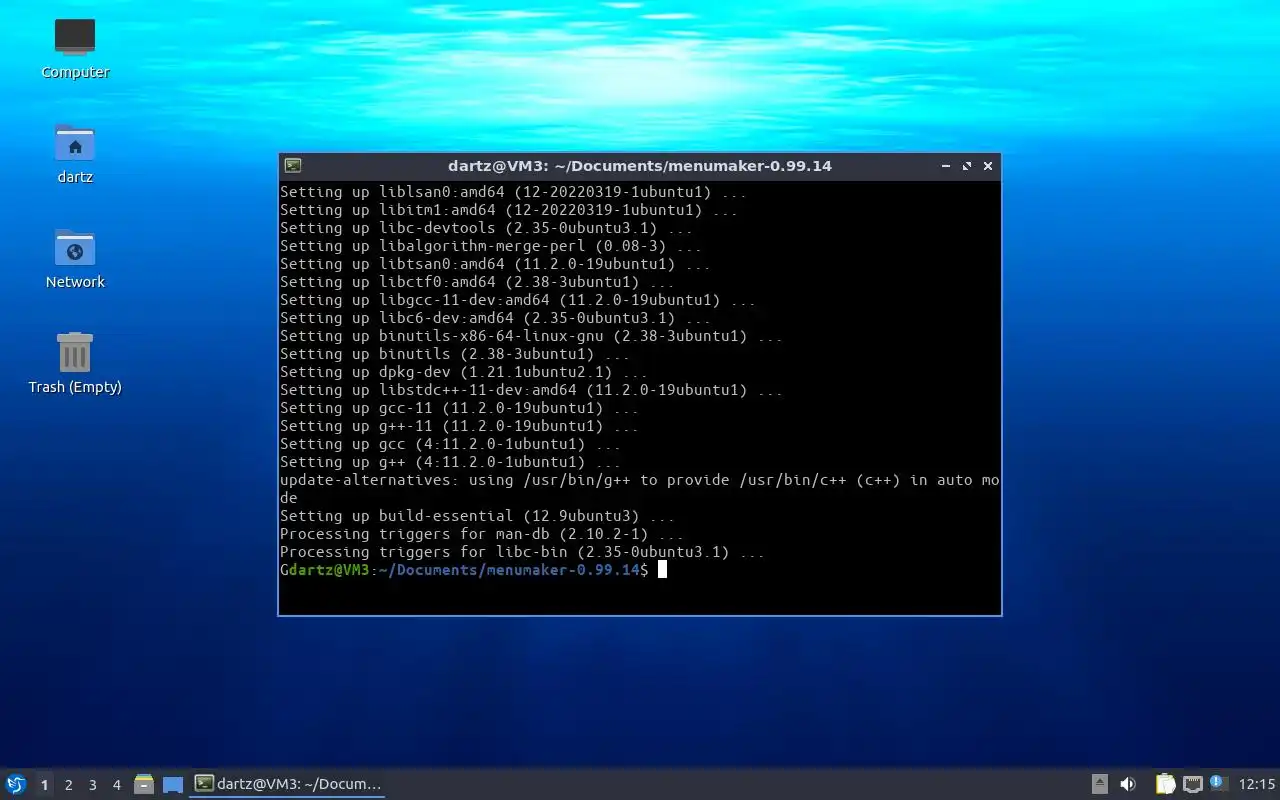The height and width of the screenshot is (800, 1280).
Task: Select the Network desktop icon
Action: tap(75, 258)
